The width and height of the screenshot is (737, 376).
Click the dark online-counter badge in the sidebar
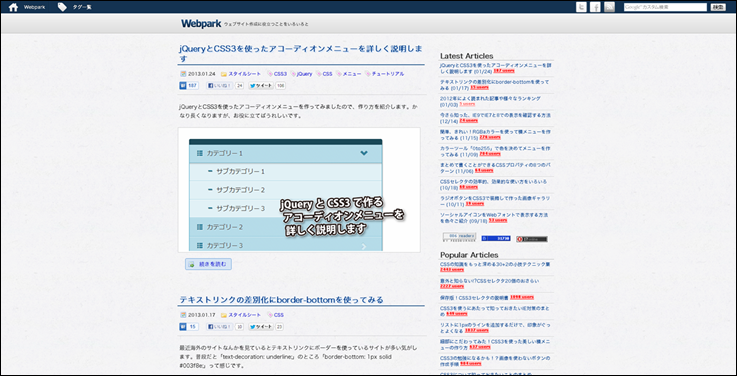tap(532, 239)
